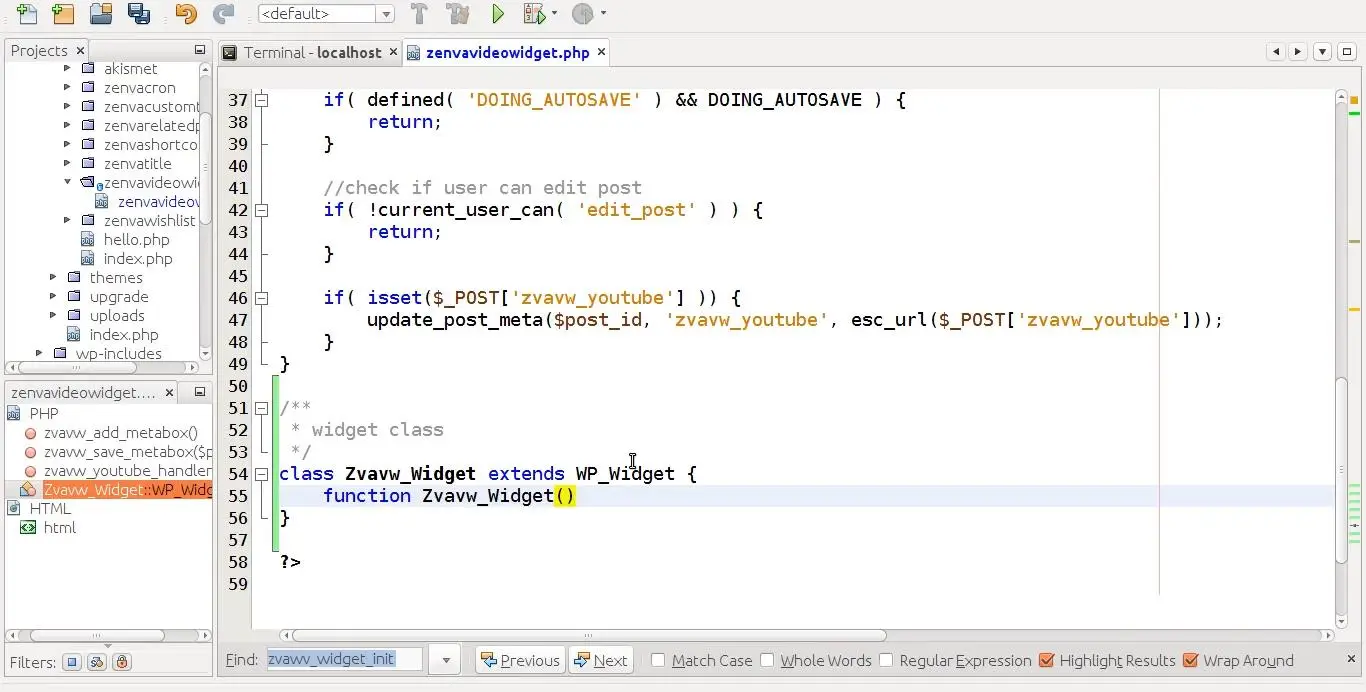Enable the Match Case checkbox

658,660
